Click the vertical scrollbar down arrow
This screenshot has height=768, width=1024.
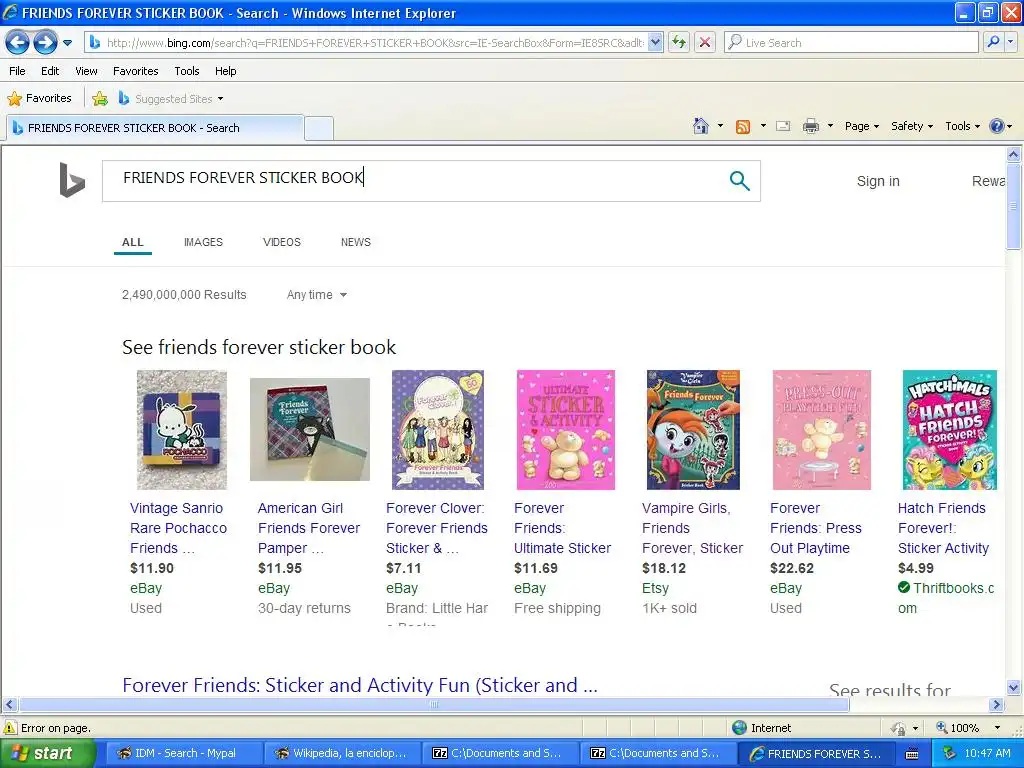(x=1014, y=688)
